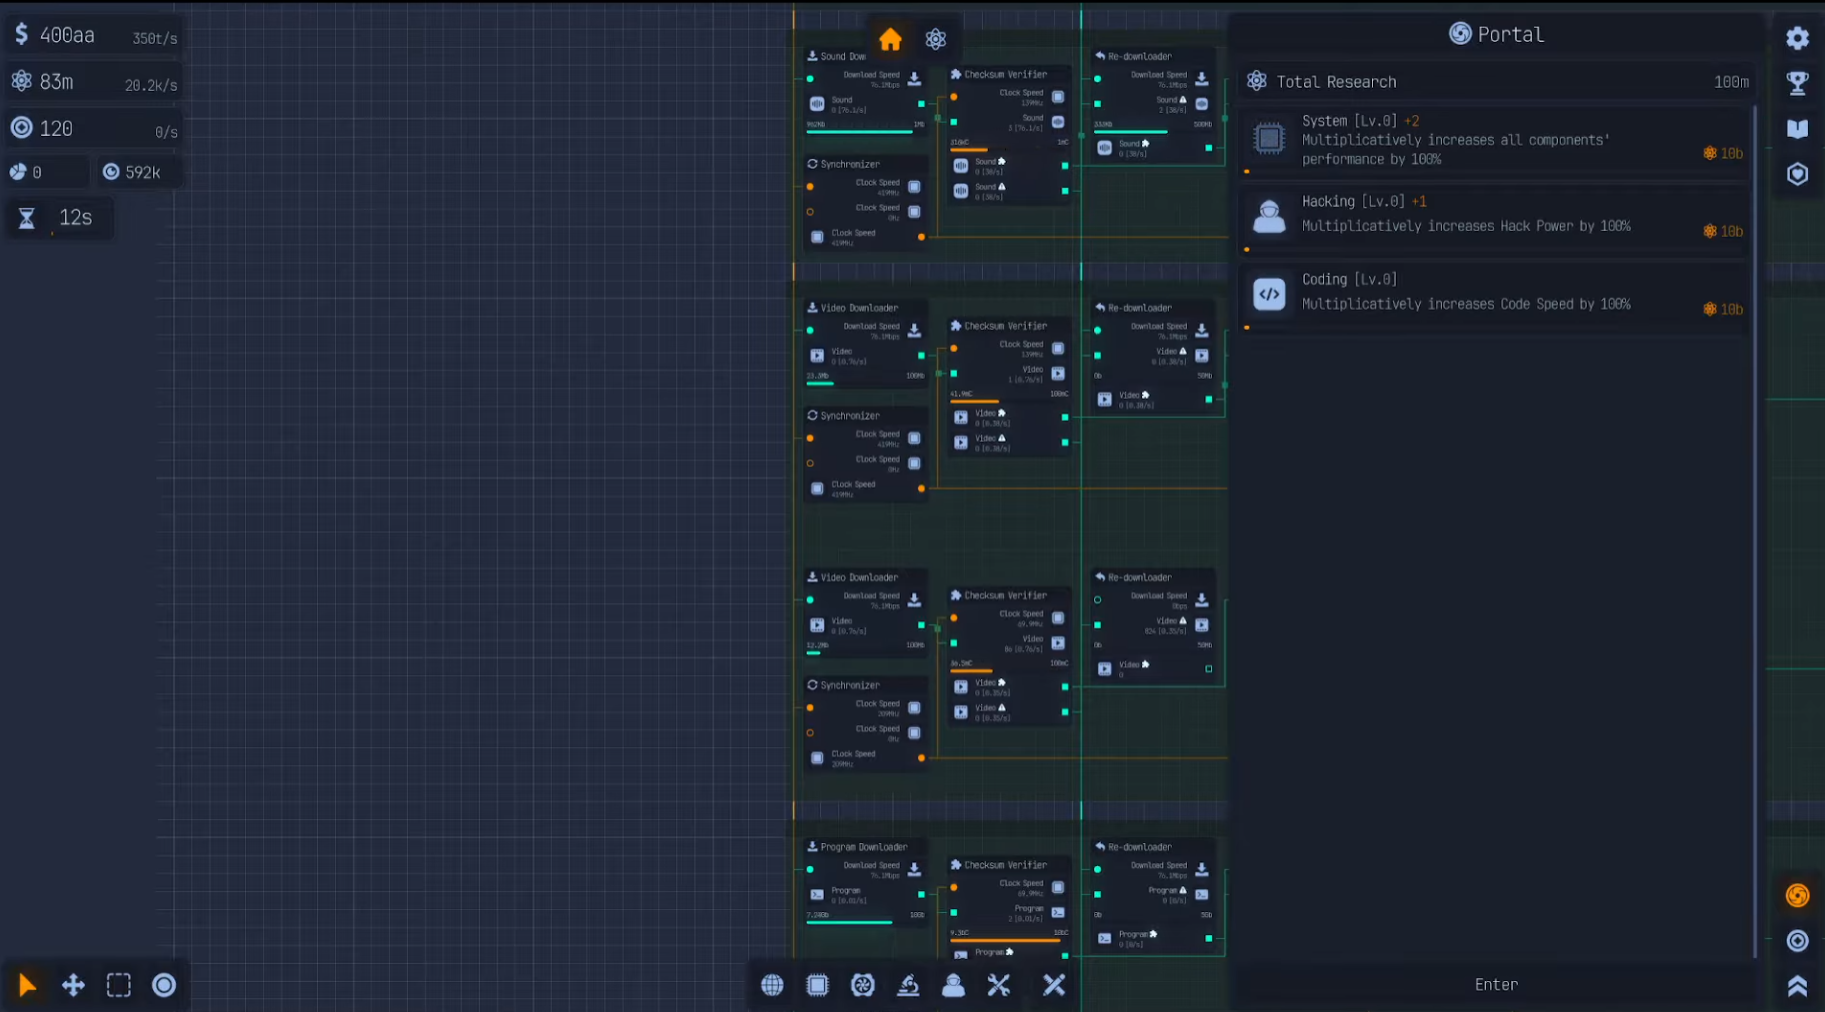Image resolution: width=1825 pixels, height=1012 pixels.
Task: Toggle the Re-downloader's hollow status circle
Action: click(1097, 598)
